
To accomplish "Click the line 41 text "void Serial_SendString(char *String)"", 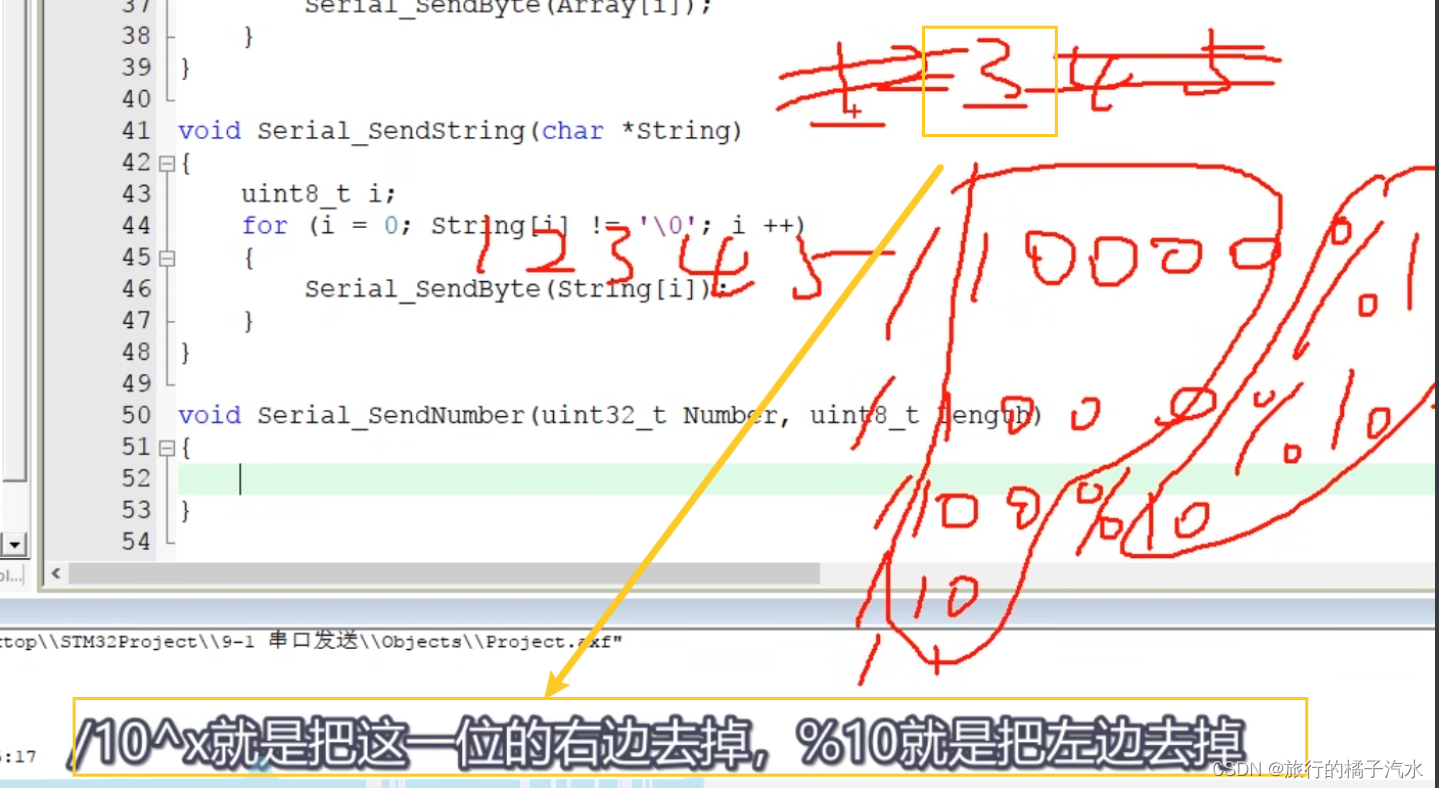I will 460,131.
